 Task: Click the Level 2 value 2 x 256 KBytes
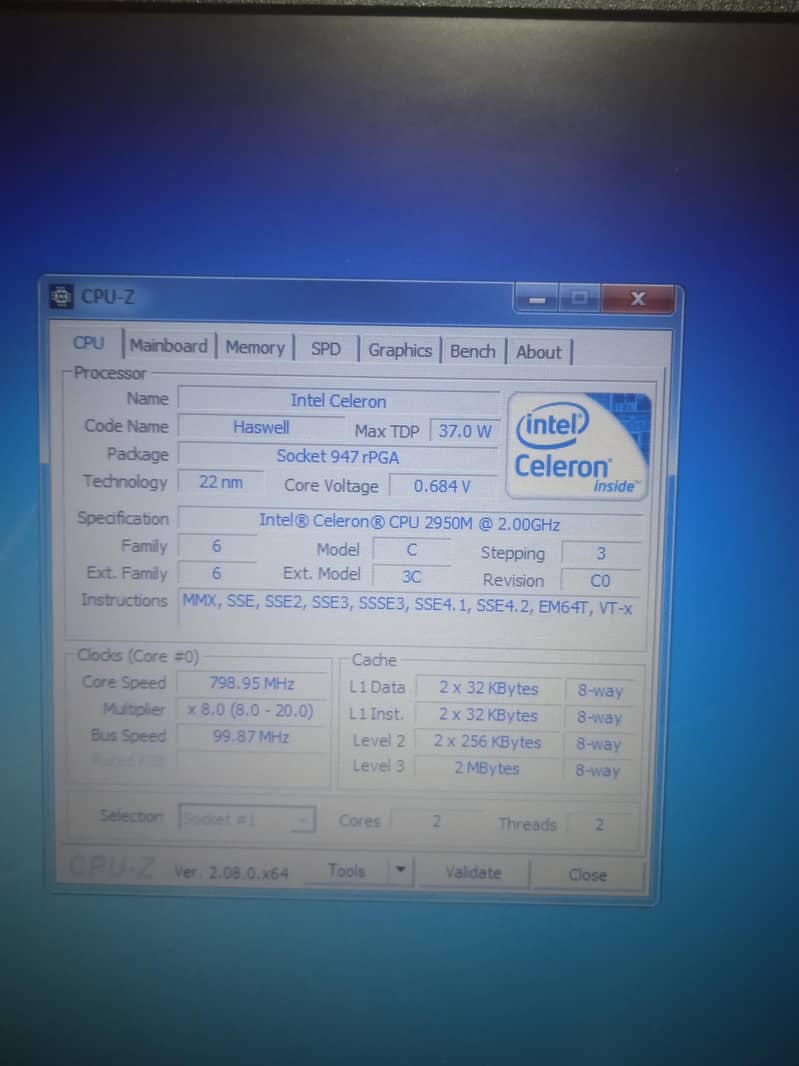click(488, 742)
